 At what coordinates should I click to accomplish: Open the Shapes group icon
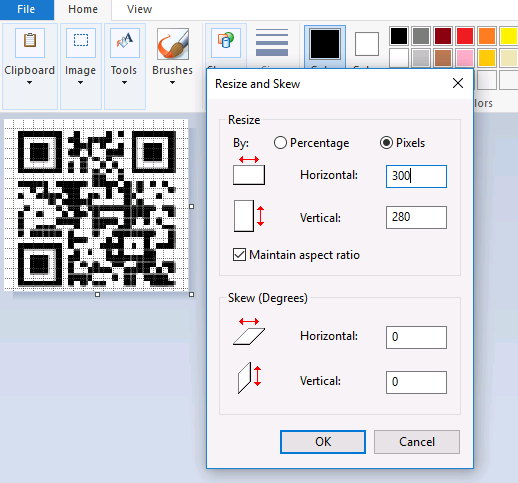[226, 43]
